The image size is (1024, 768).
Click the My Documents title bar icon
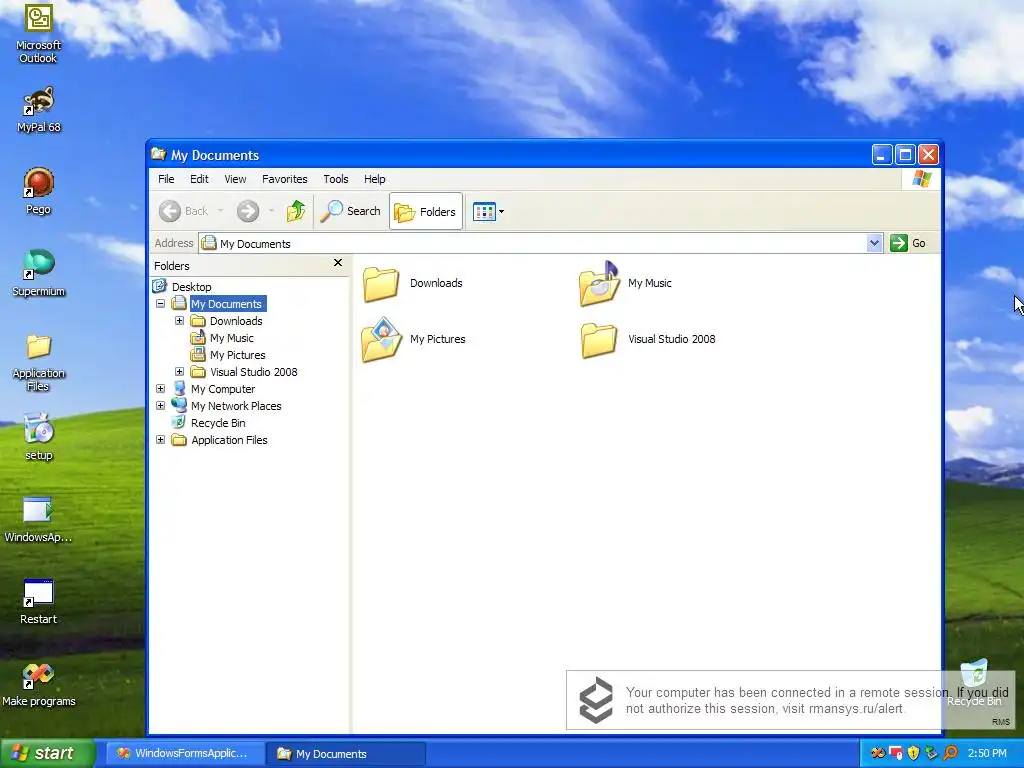[x=159, y=155]
